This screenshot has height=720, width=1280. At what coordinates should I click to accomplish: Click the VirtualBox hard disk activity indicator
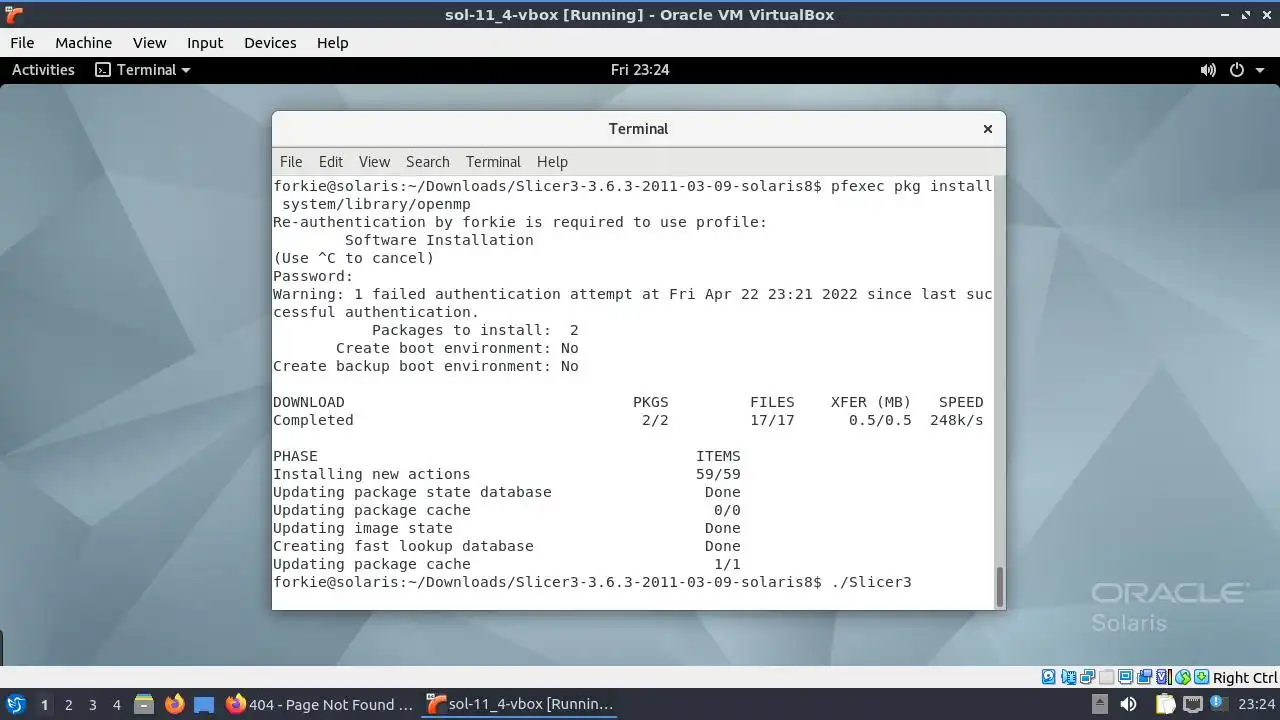pyautogui.click(x=1048, y=677)
